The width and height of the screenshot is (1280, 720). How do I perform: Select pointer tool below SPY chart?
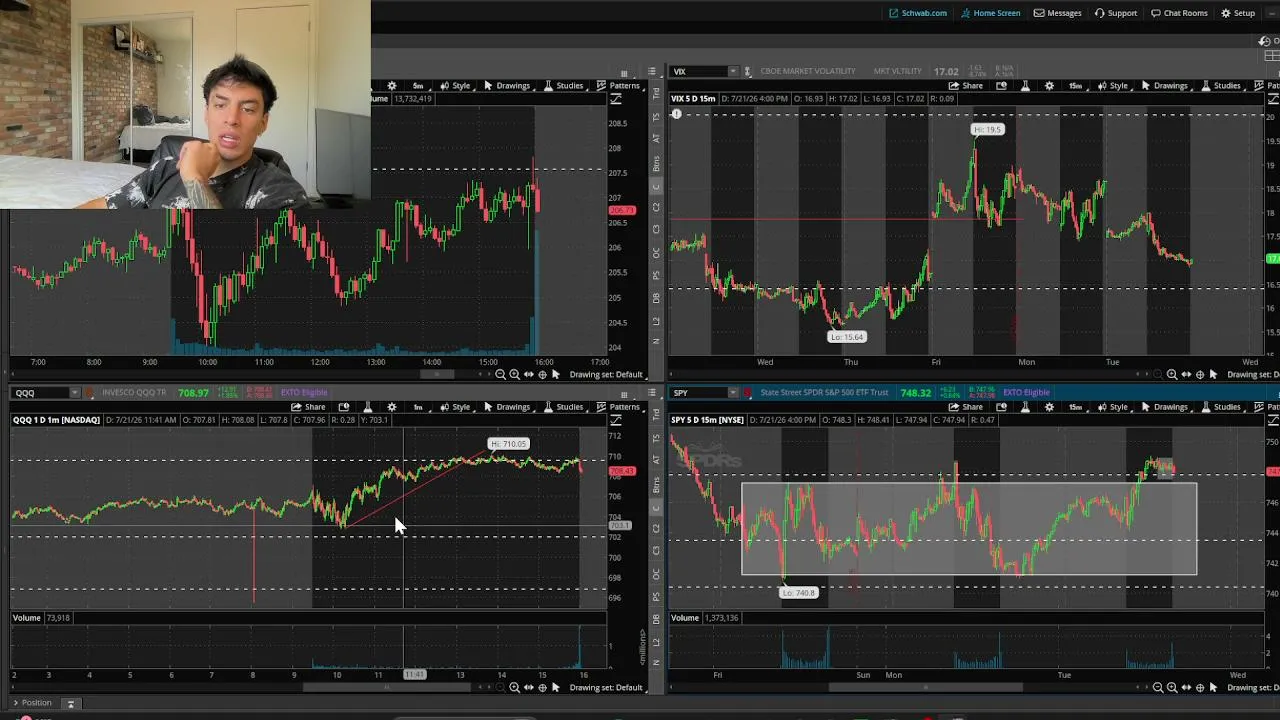[1213, 687]
